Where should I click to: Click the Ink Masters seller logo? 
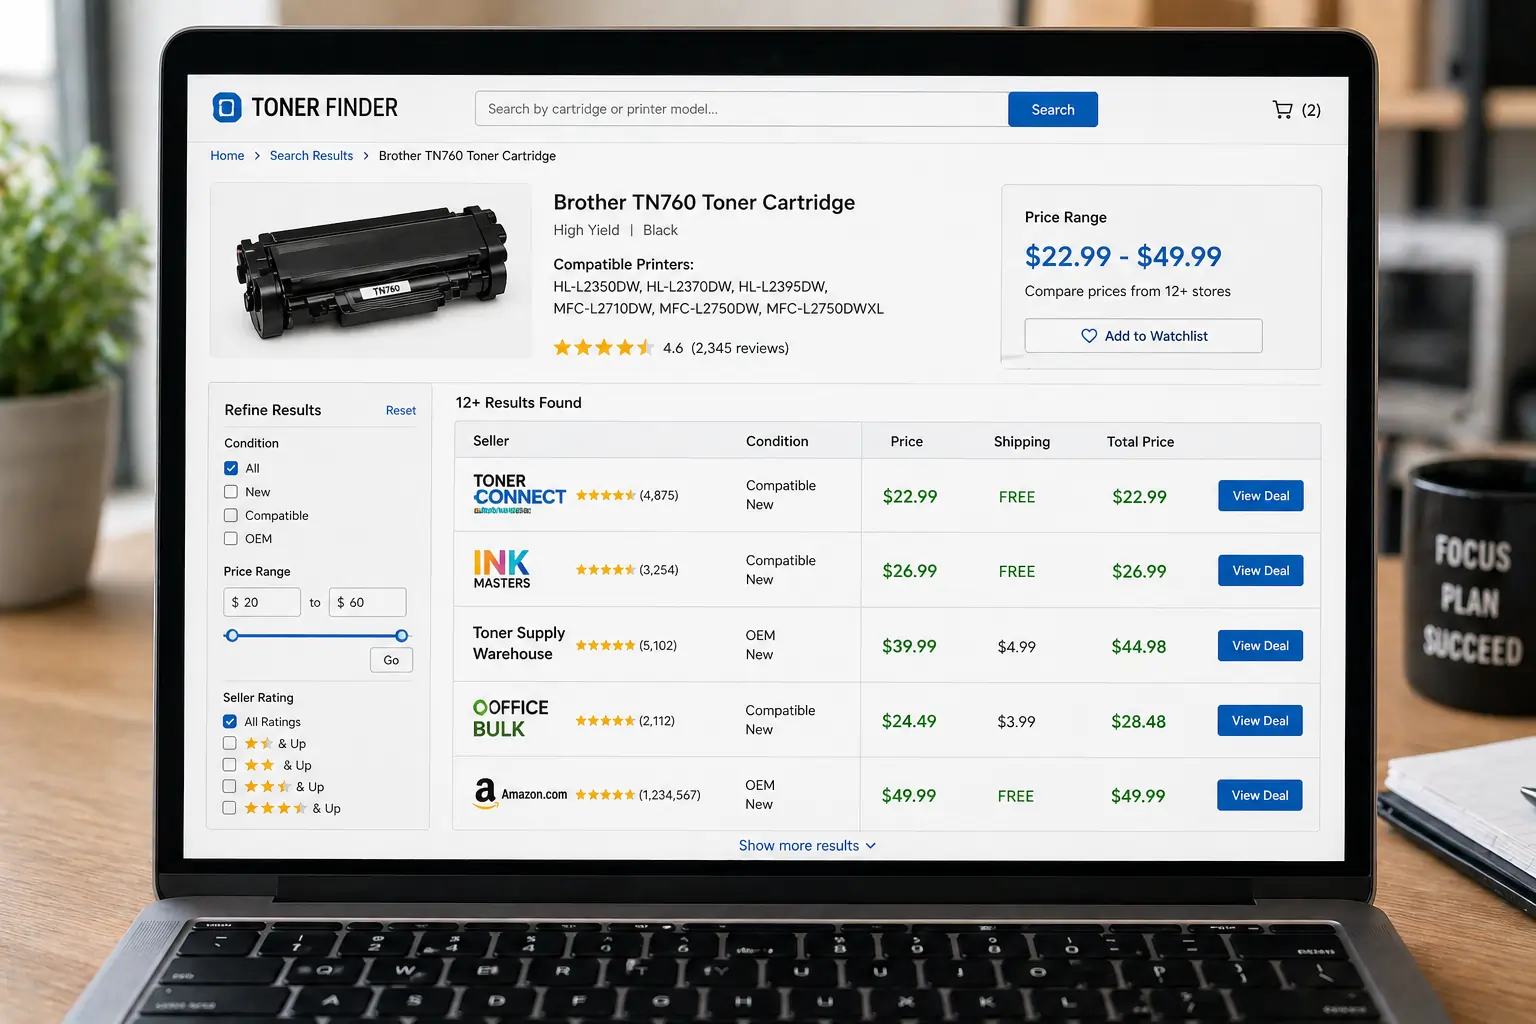[502, 569]
